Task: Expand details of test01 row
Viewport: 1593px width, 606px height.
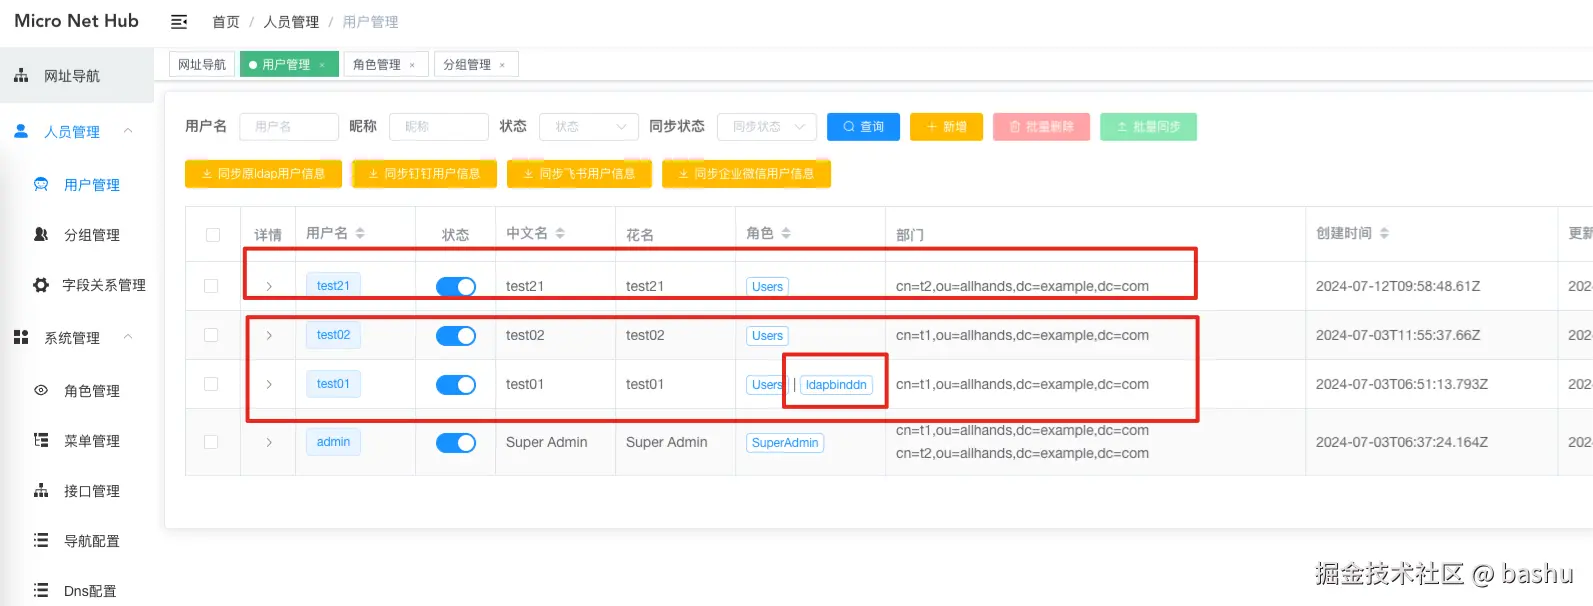Action: pos(269,384)
